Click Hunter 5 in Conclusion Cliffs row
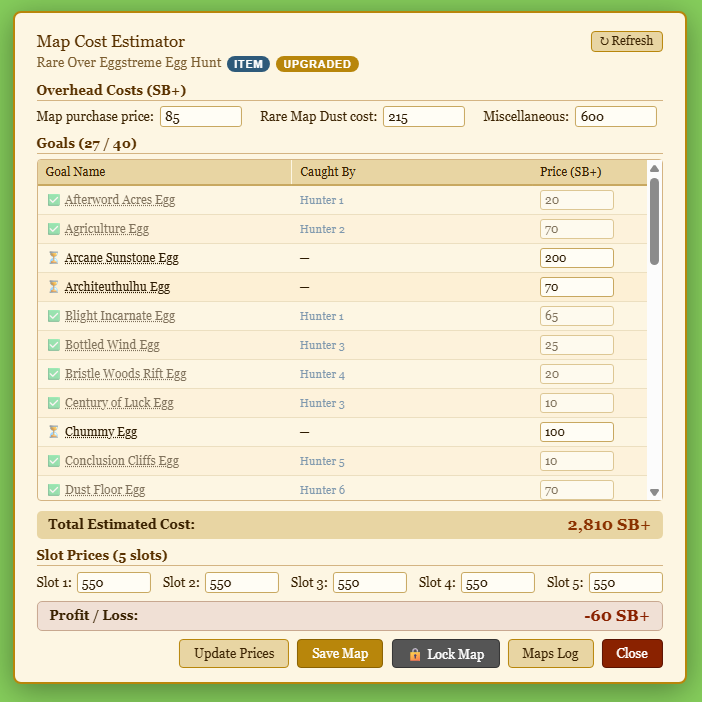This screenshot has width=702, height=702. pyautogui.click(x=322, y=461)
